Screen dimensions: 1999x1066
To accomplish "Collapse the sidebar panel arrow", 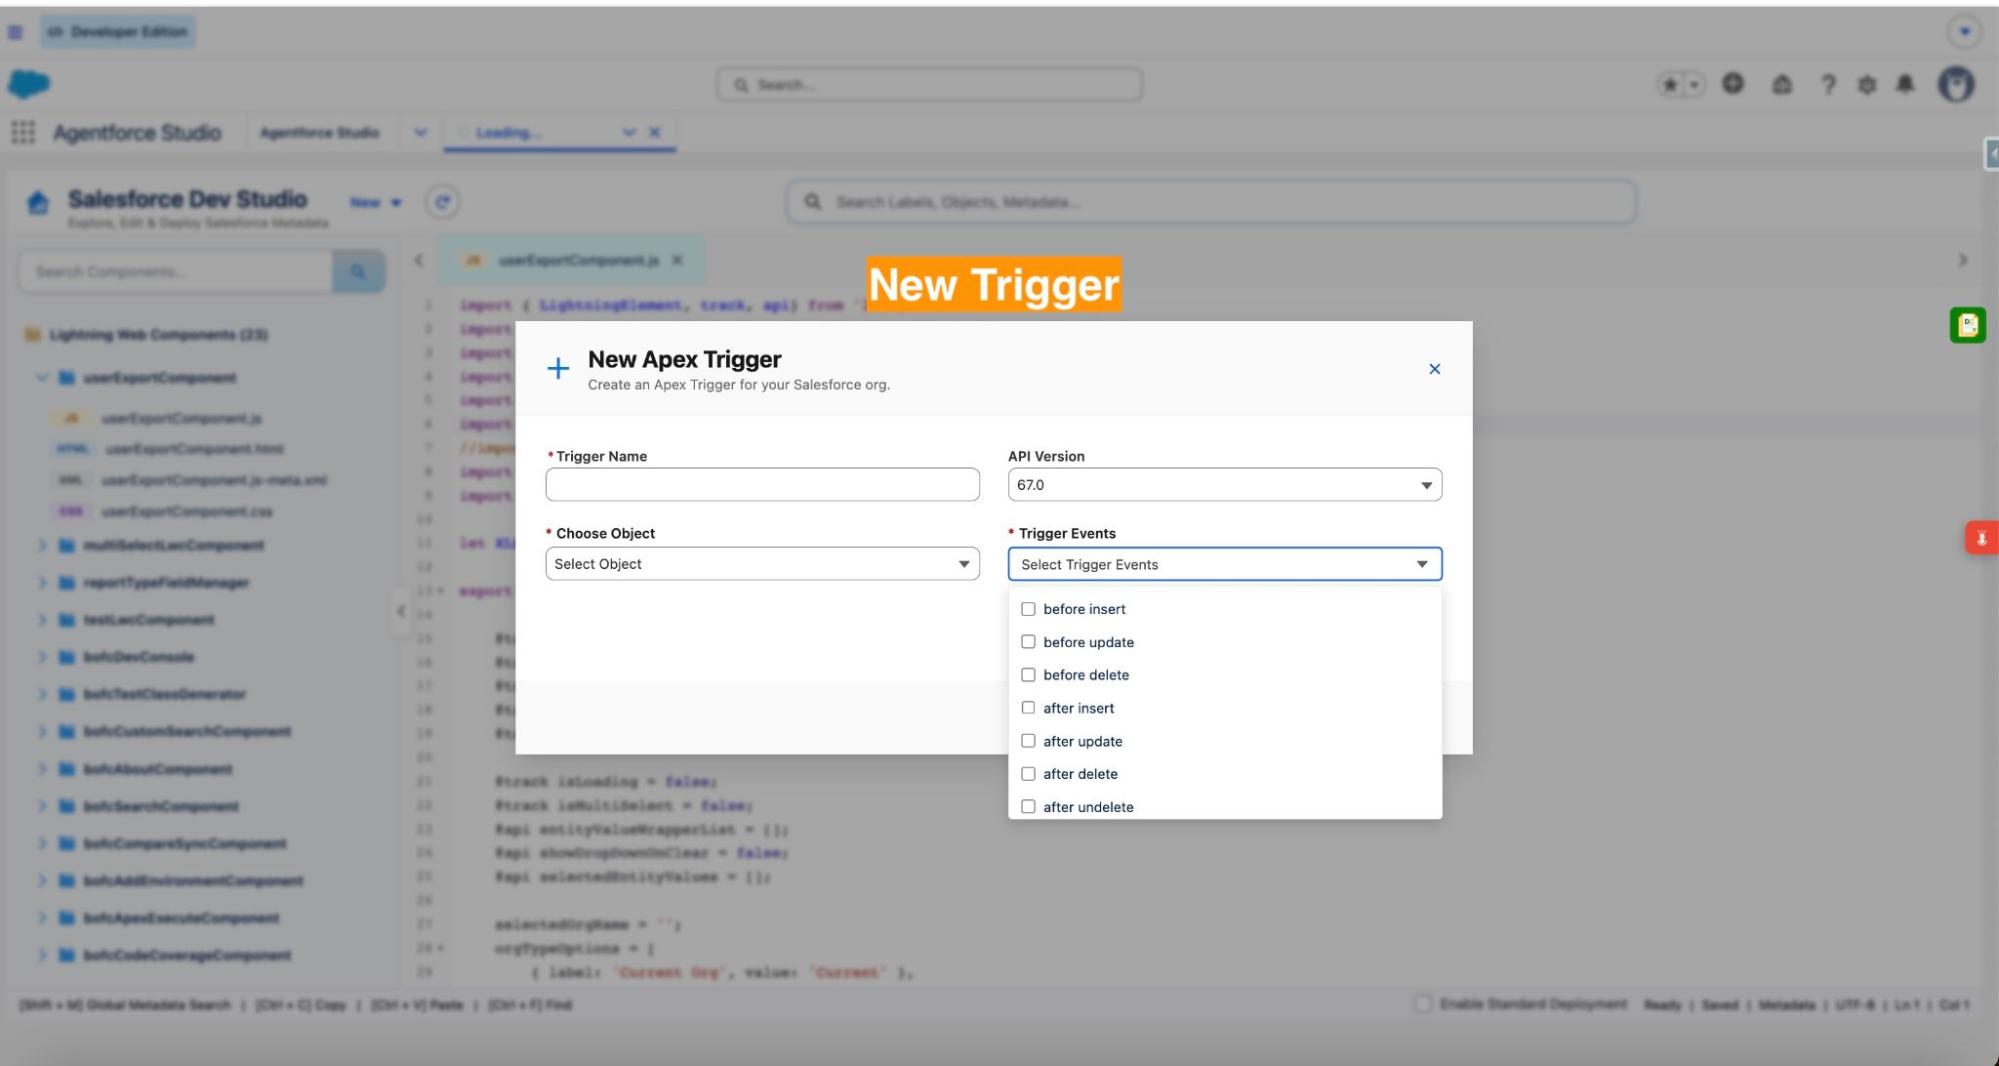I will point(401,611).
